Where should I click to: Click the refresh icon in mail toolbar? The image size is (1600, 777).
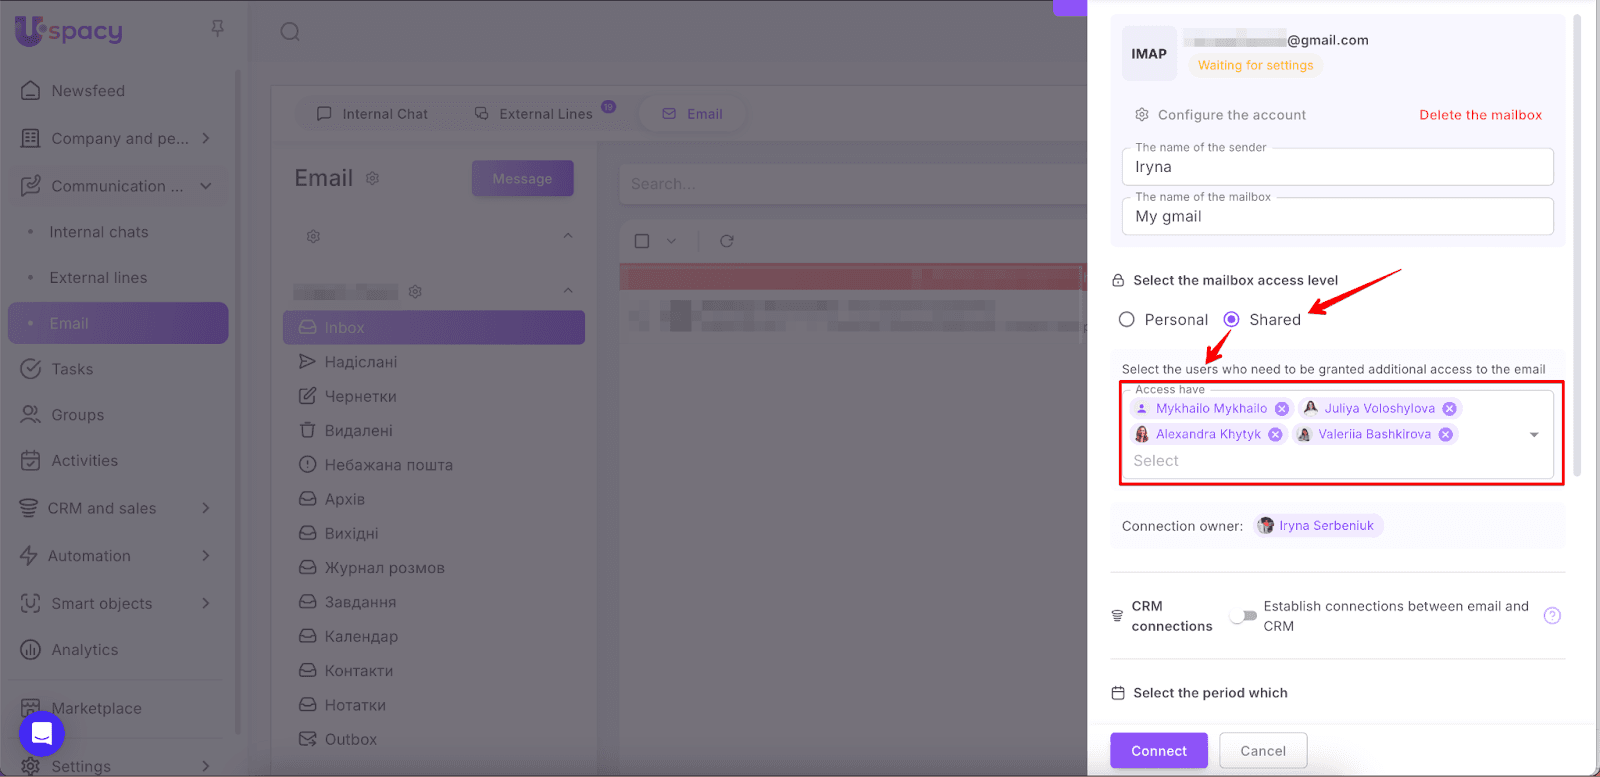pos(727,241)
